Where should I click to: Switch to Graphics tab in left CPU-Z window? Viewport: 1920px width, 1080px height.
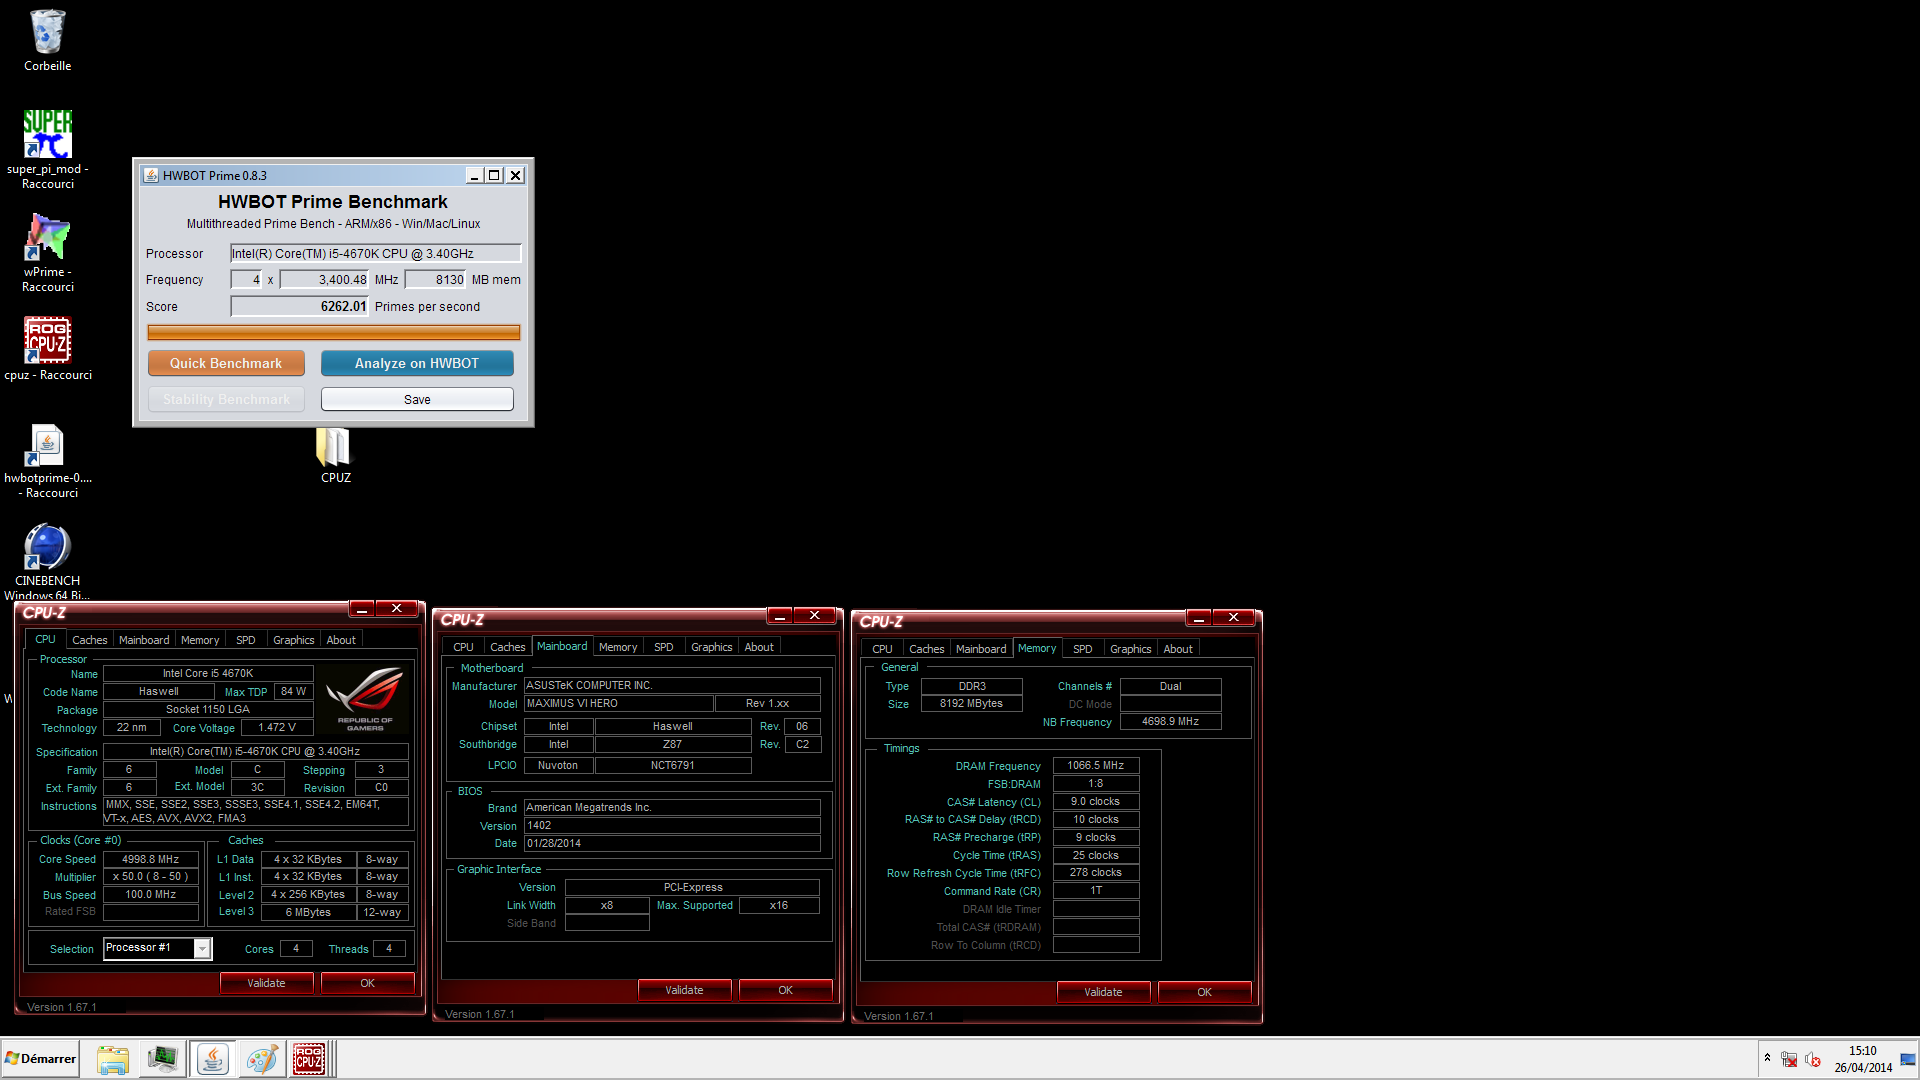pos(294,640)
